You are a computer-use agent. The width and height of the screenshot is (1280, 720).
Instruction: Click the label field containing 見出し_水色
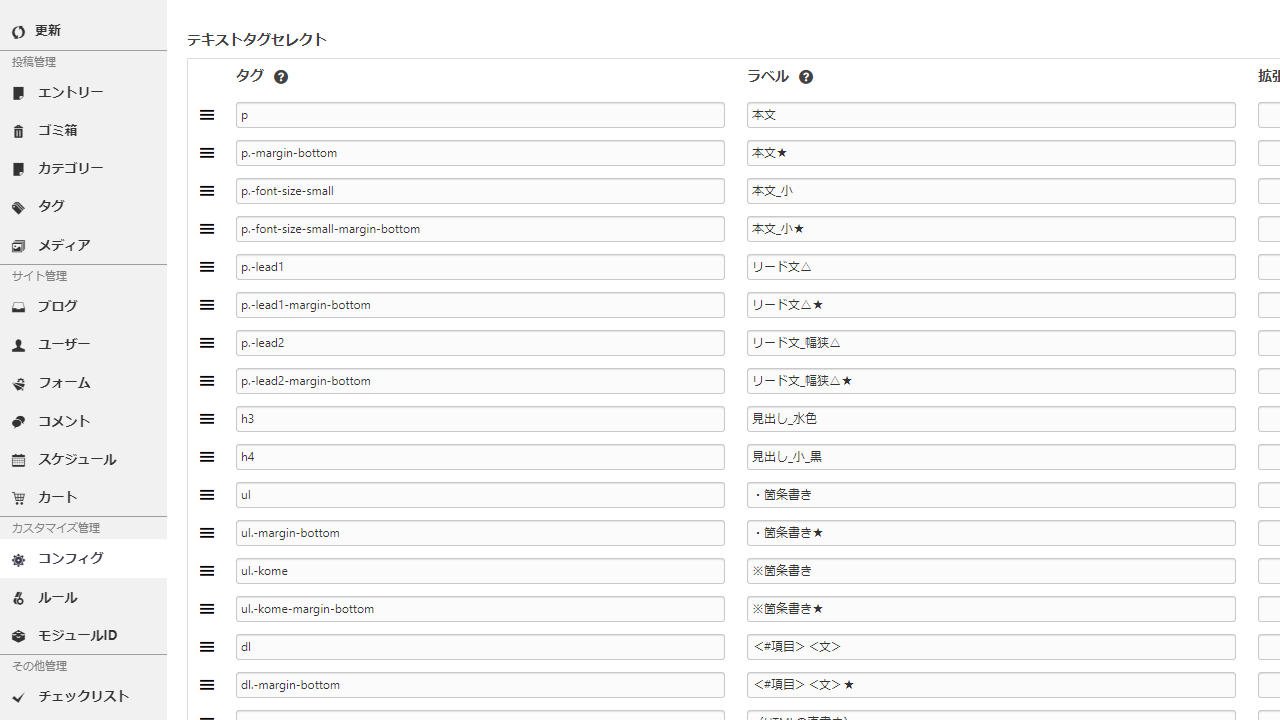pyautogui.click(x=990, y=419)
